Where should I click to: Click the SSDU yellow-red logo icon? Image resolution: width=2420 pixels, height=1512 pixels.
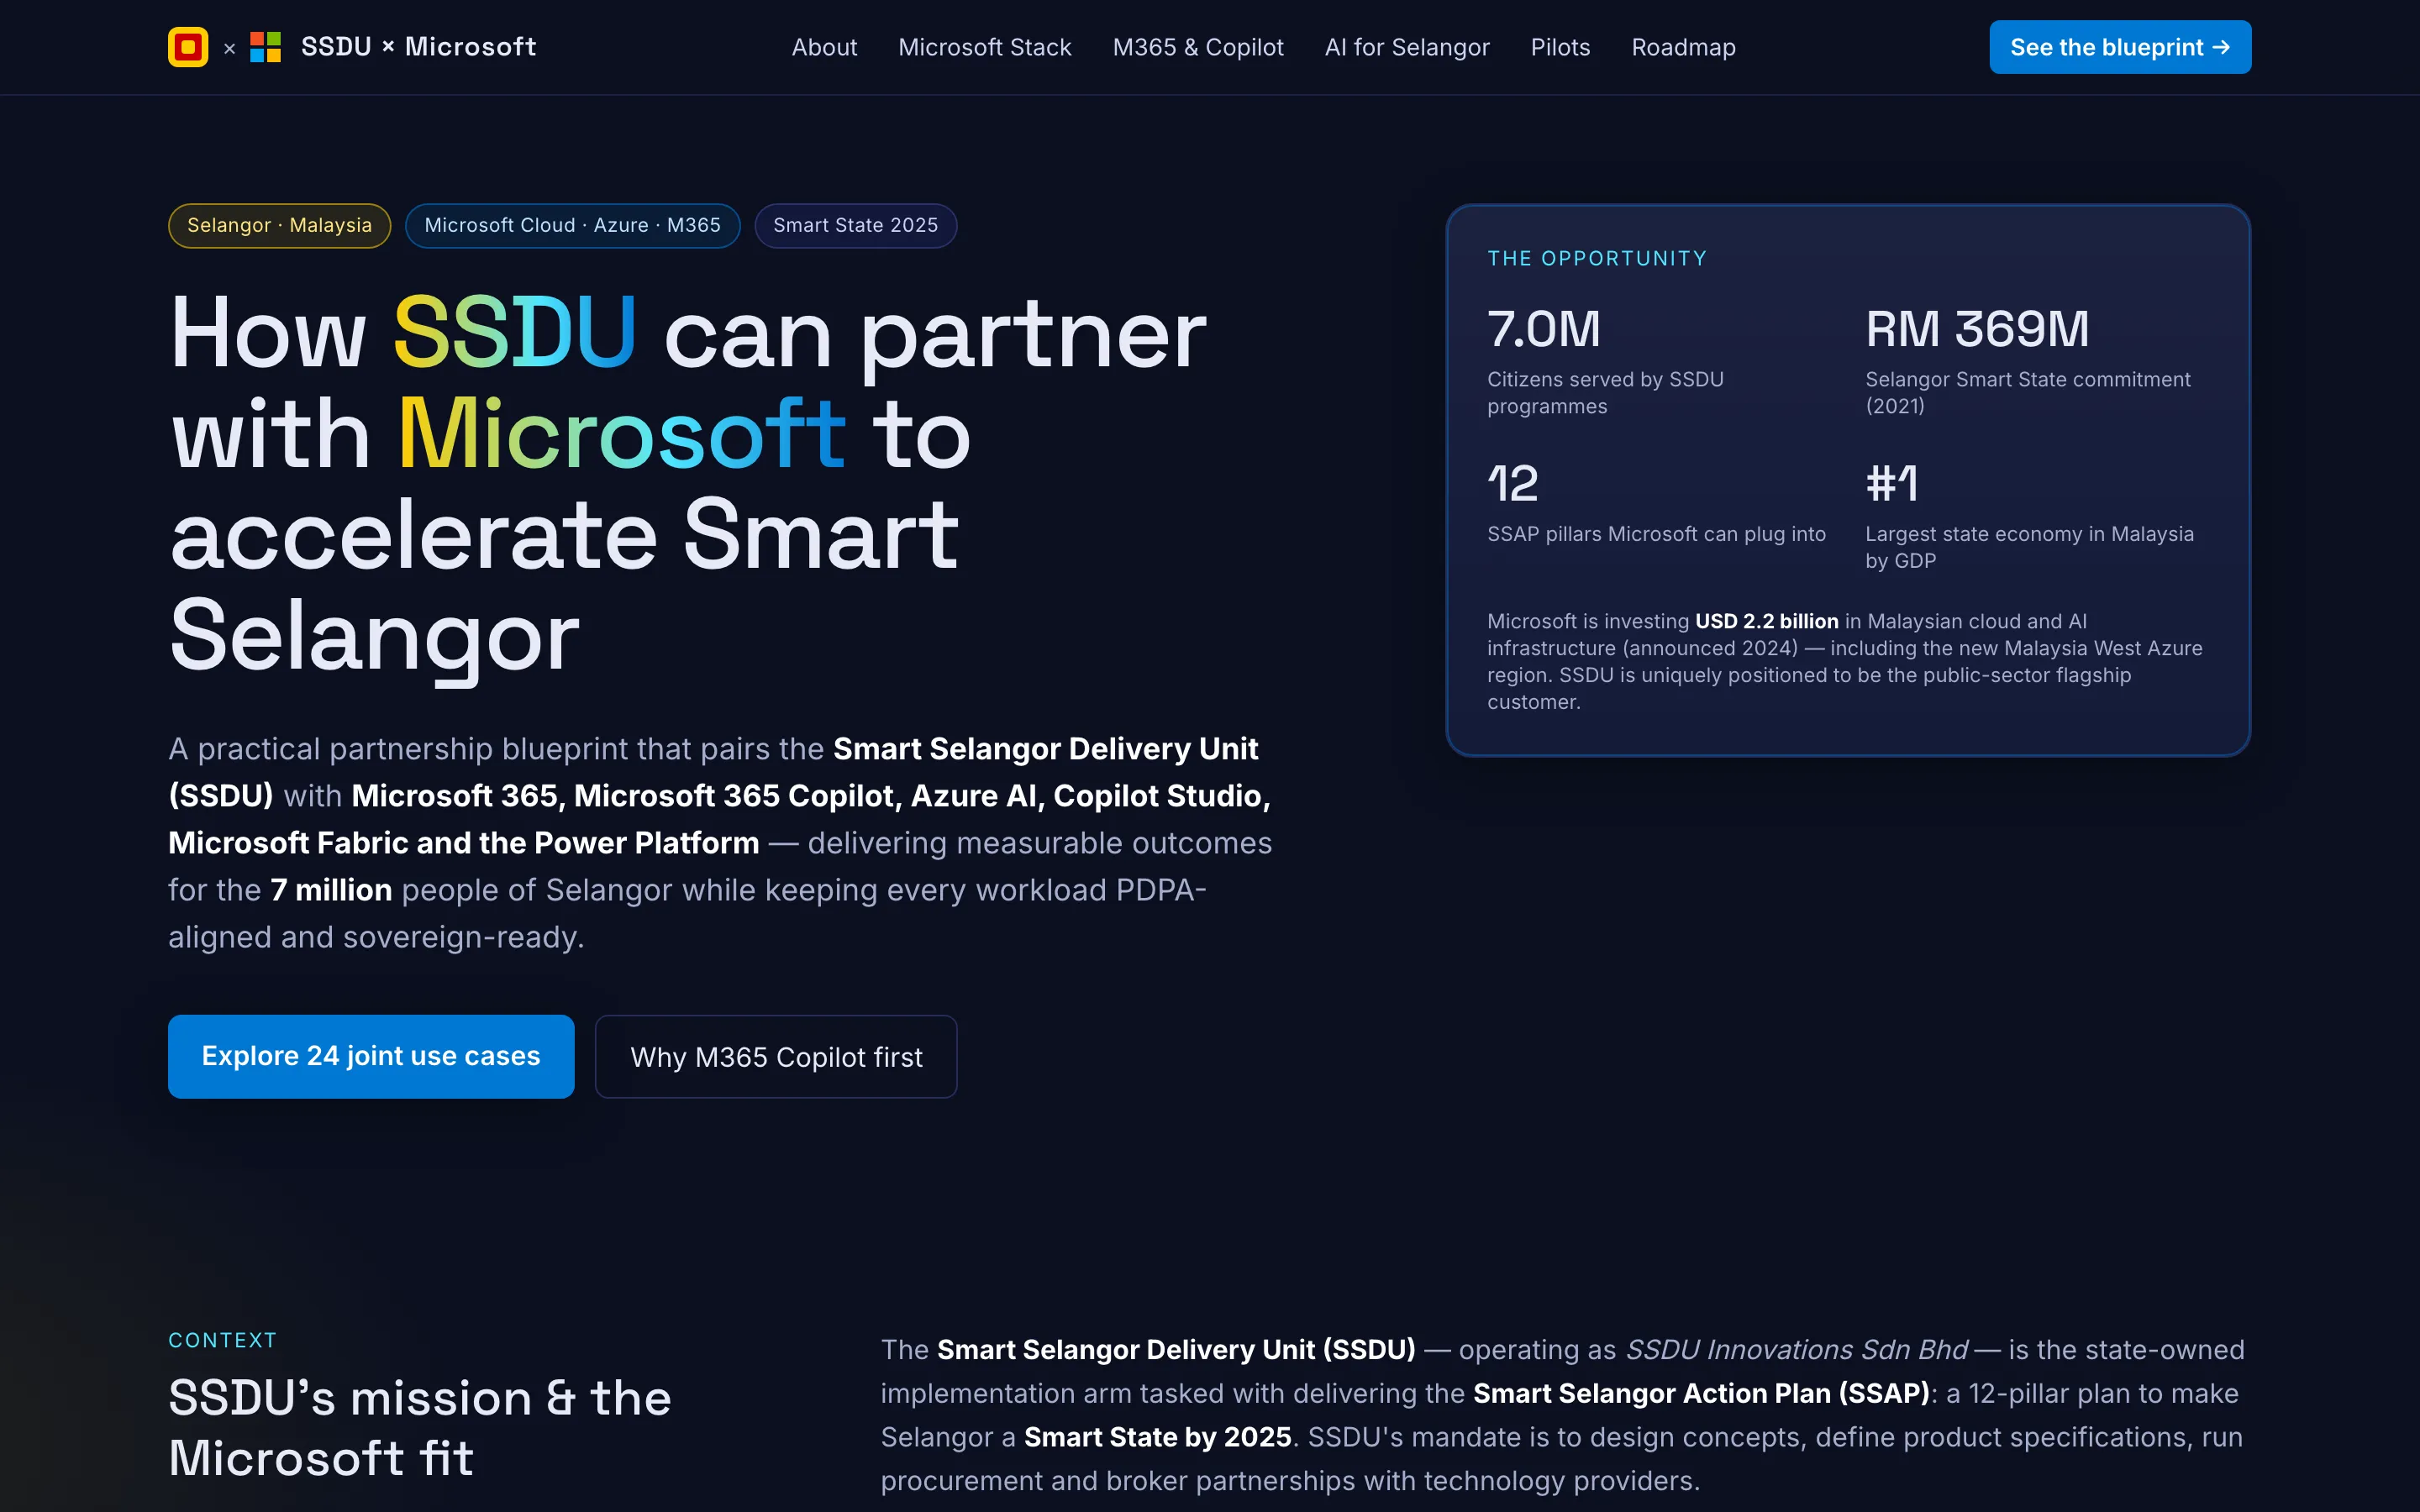tap(188, 47)
